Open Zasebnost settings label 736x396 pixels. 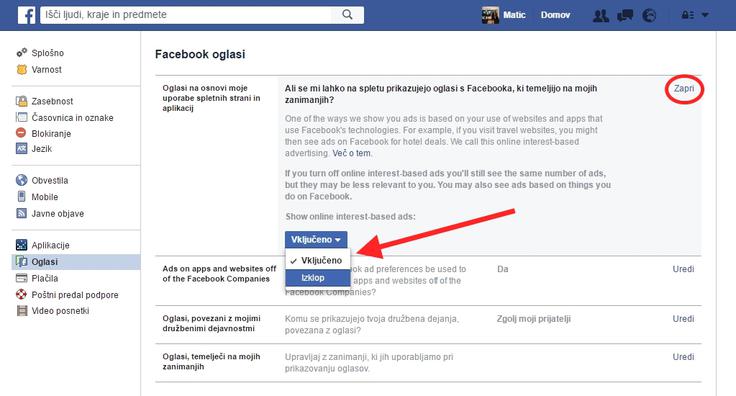[x=52, y=101]
